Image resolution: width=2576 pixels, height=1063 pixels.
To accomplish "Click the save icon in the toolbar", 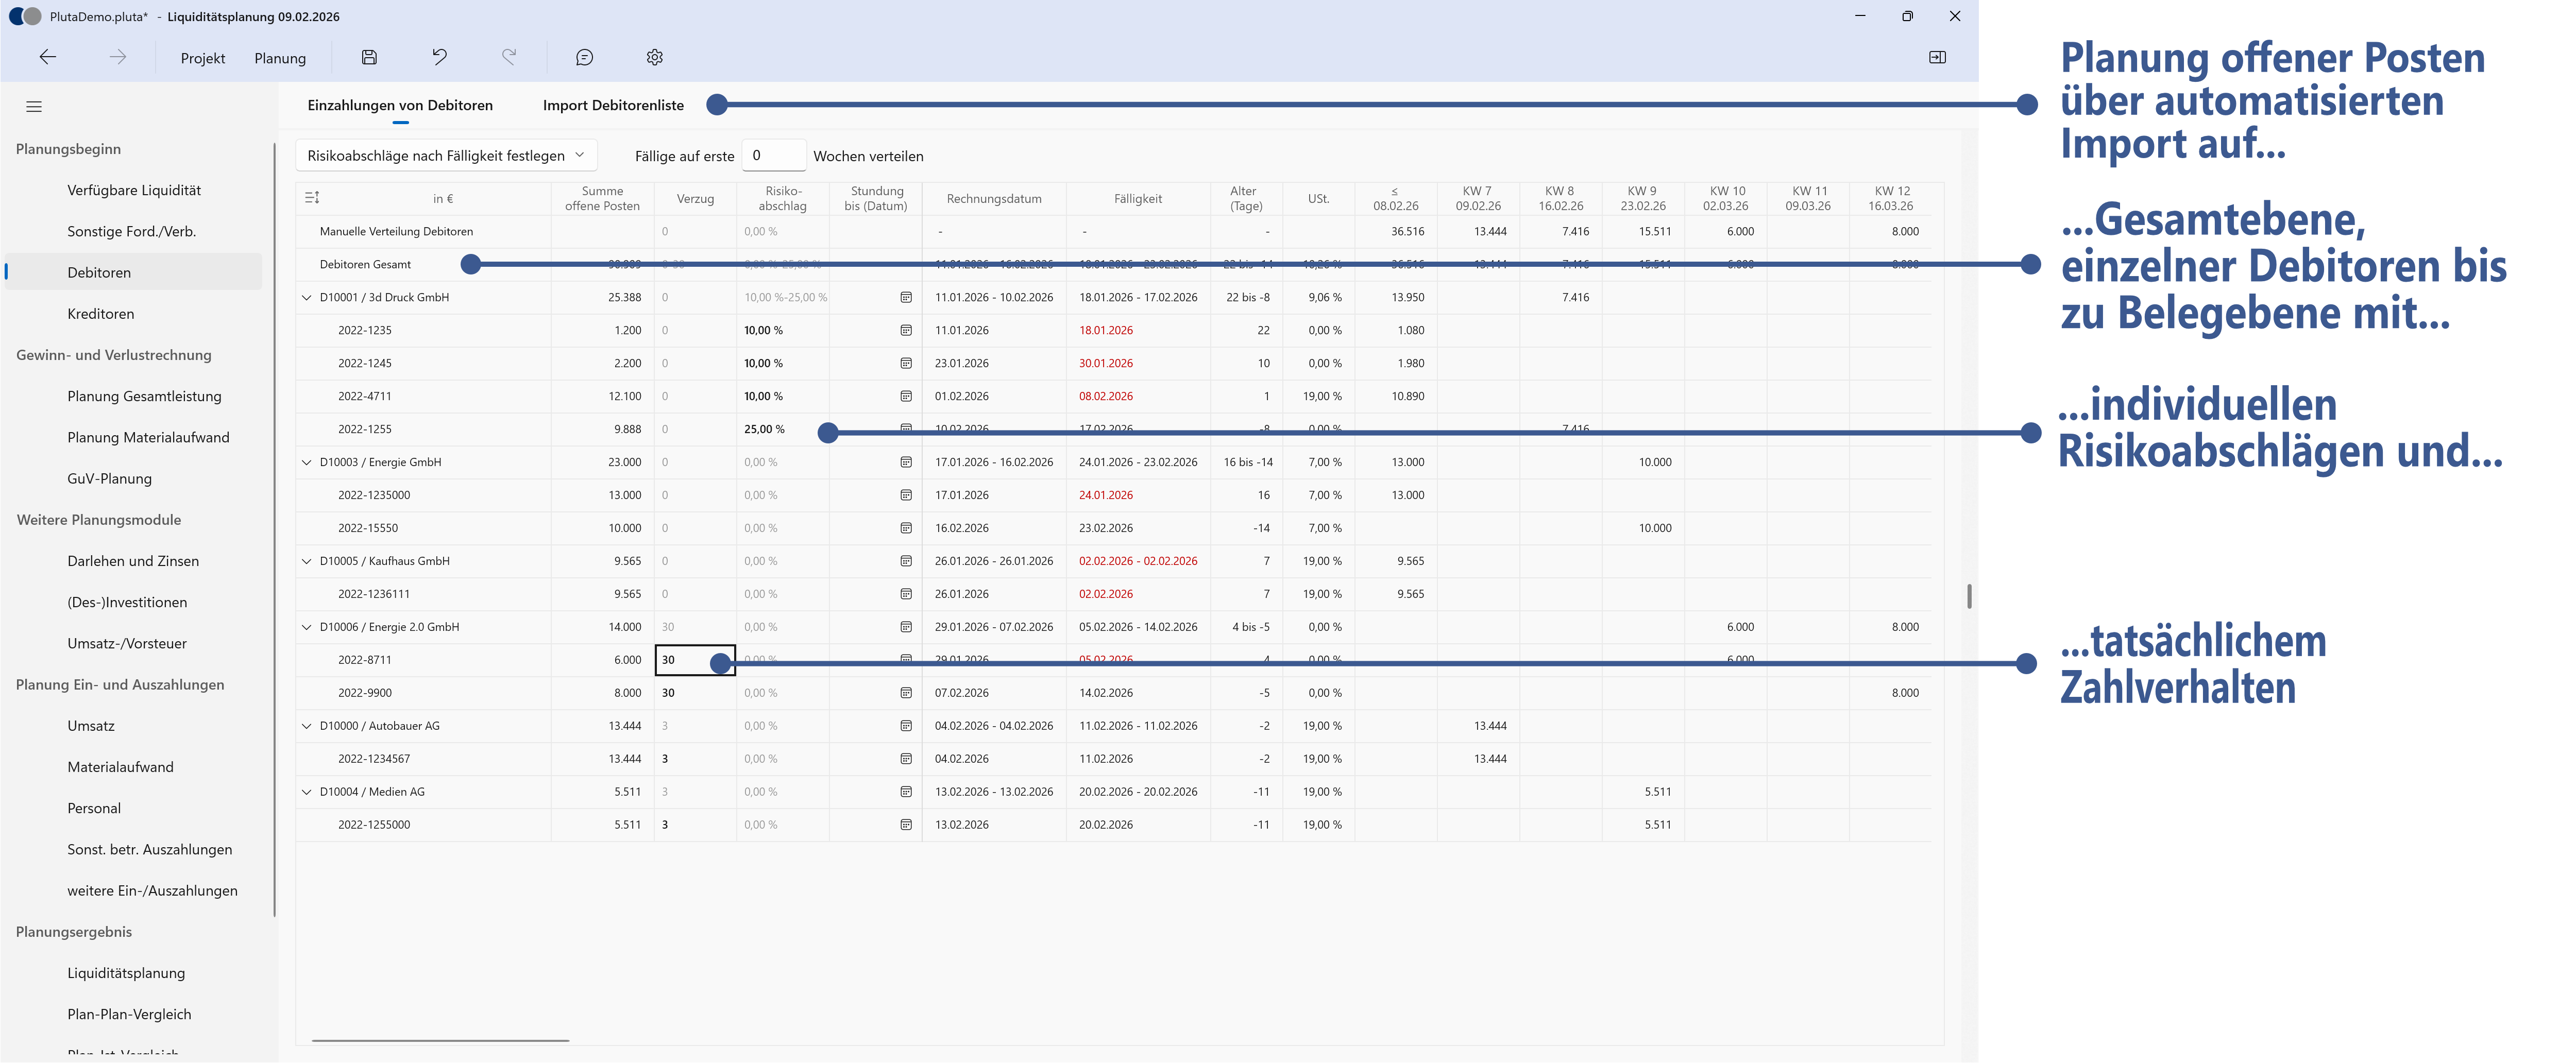I will [x=368, y=57].
